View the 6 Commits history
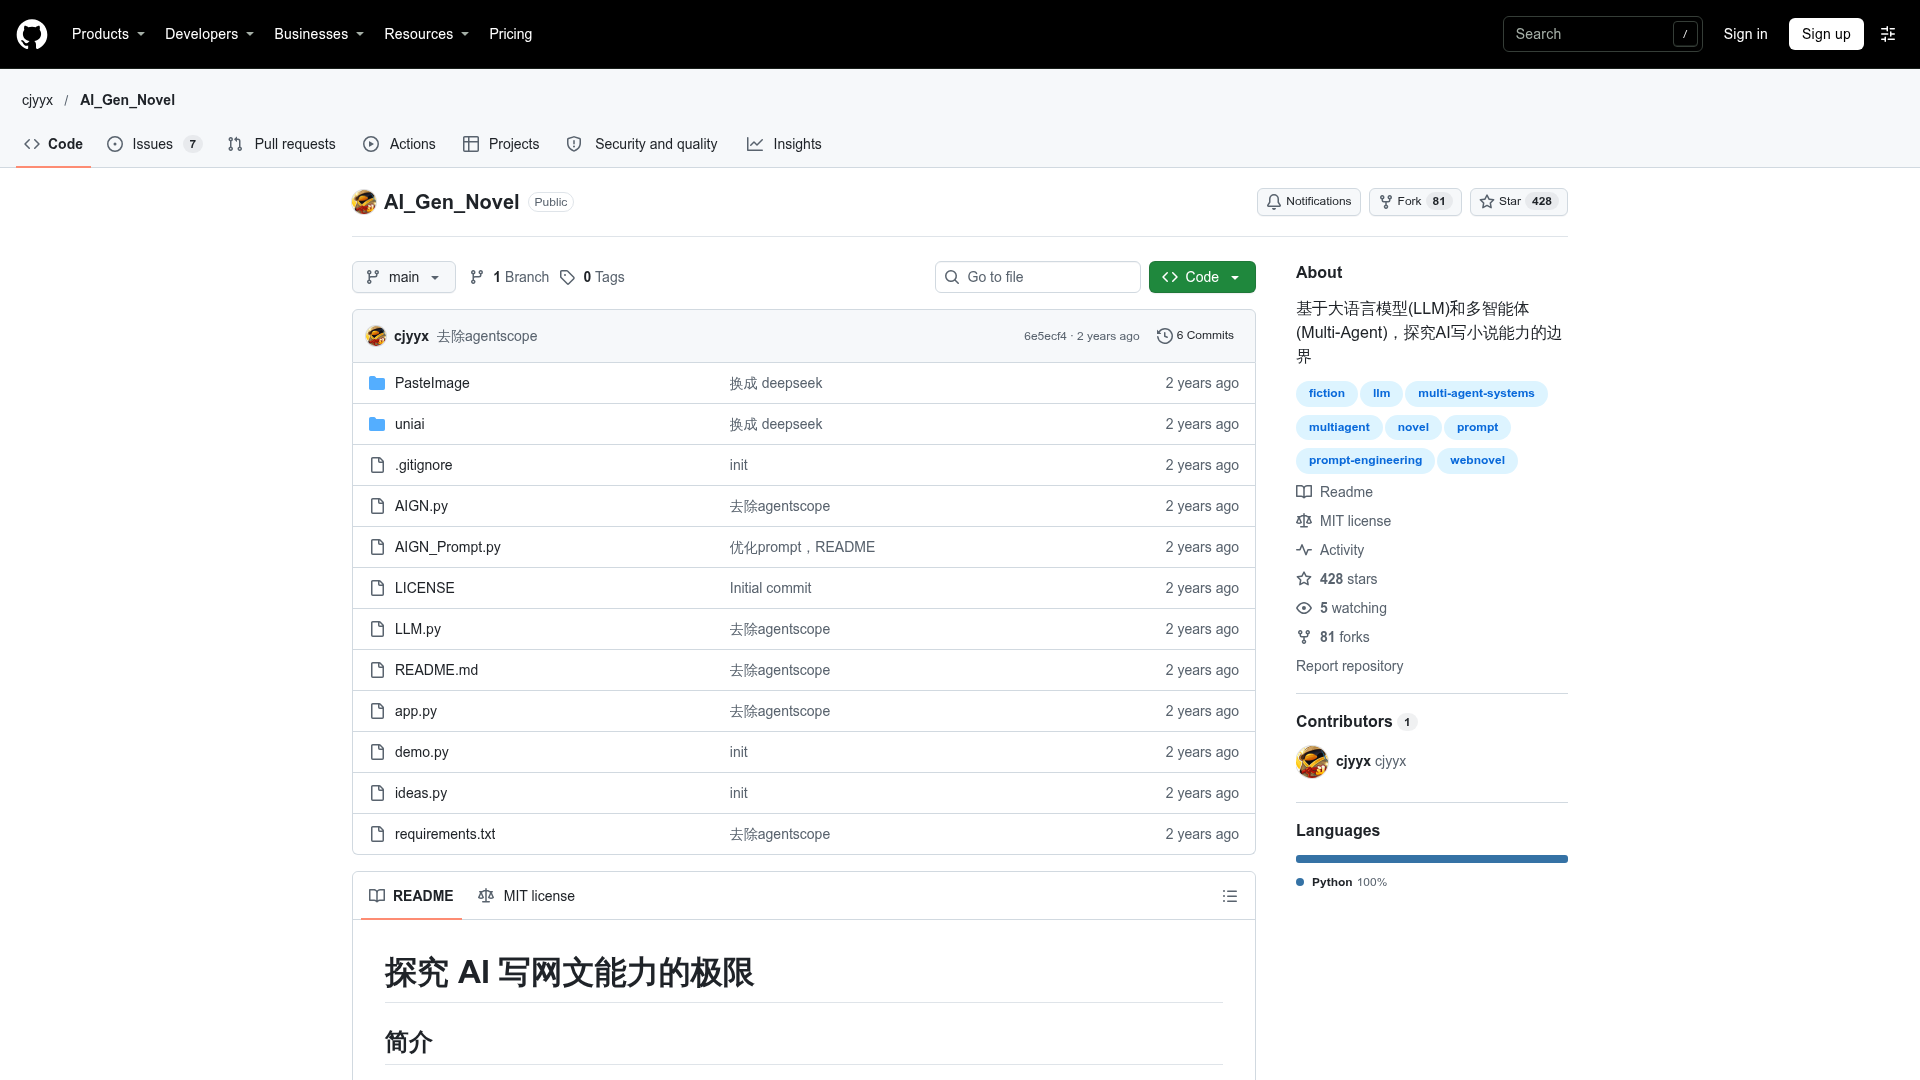This screenshot has height=1080, width=1920. [x=1195, y=336]
